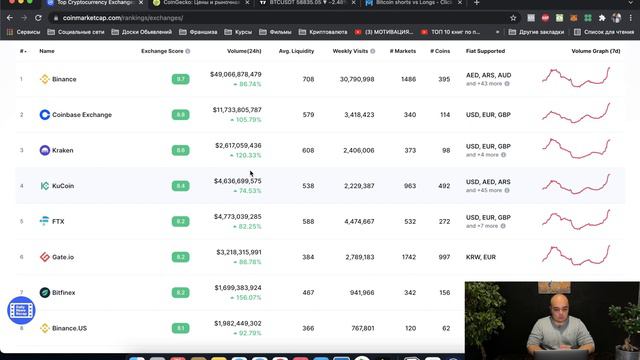This screenshot has width=640, height=360.
Task: Click info icon beside Binance's 'and +43 more'
Action: [507, 84]
